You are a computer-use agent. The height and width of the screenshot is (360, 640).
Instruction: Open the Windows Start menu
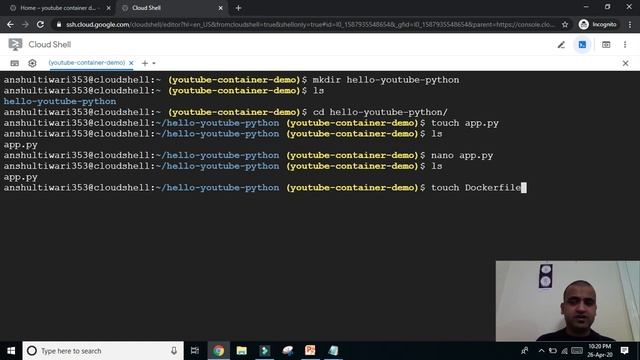(x=11, y=351)
